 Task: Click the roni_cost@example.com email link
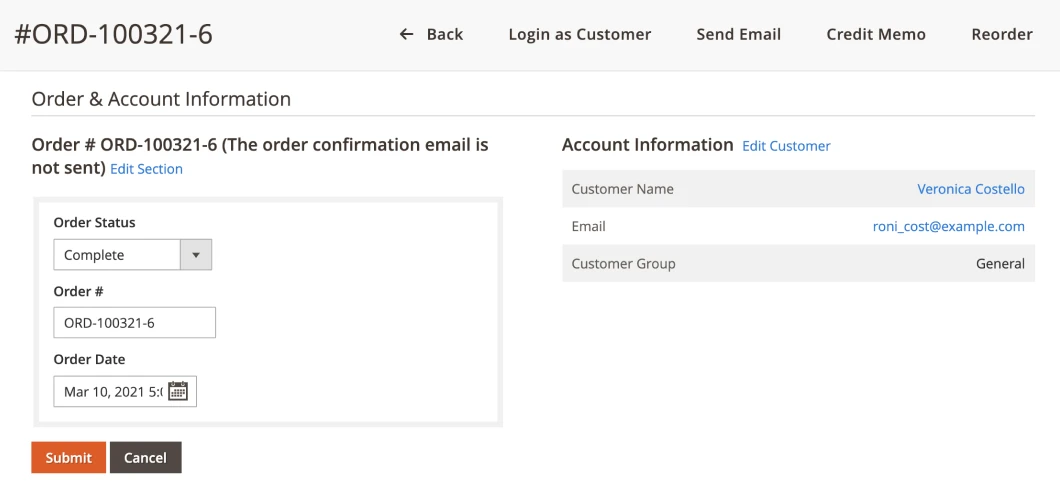(x=948, y=226)
